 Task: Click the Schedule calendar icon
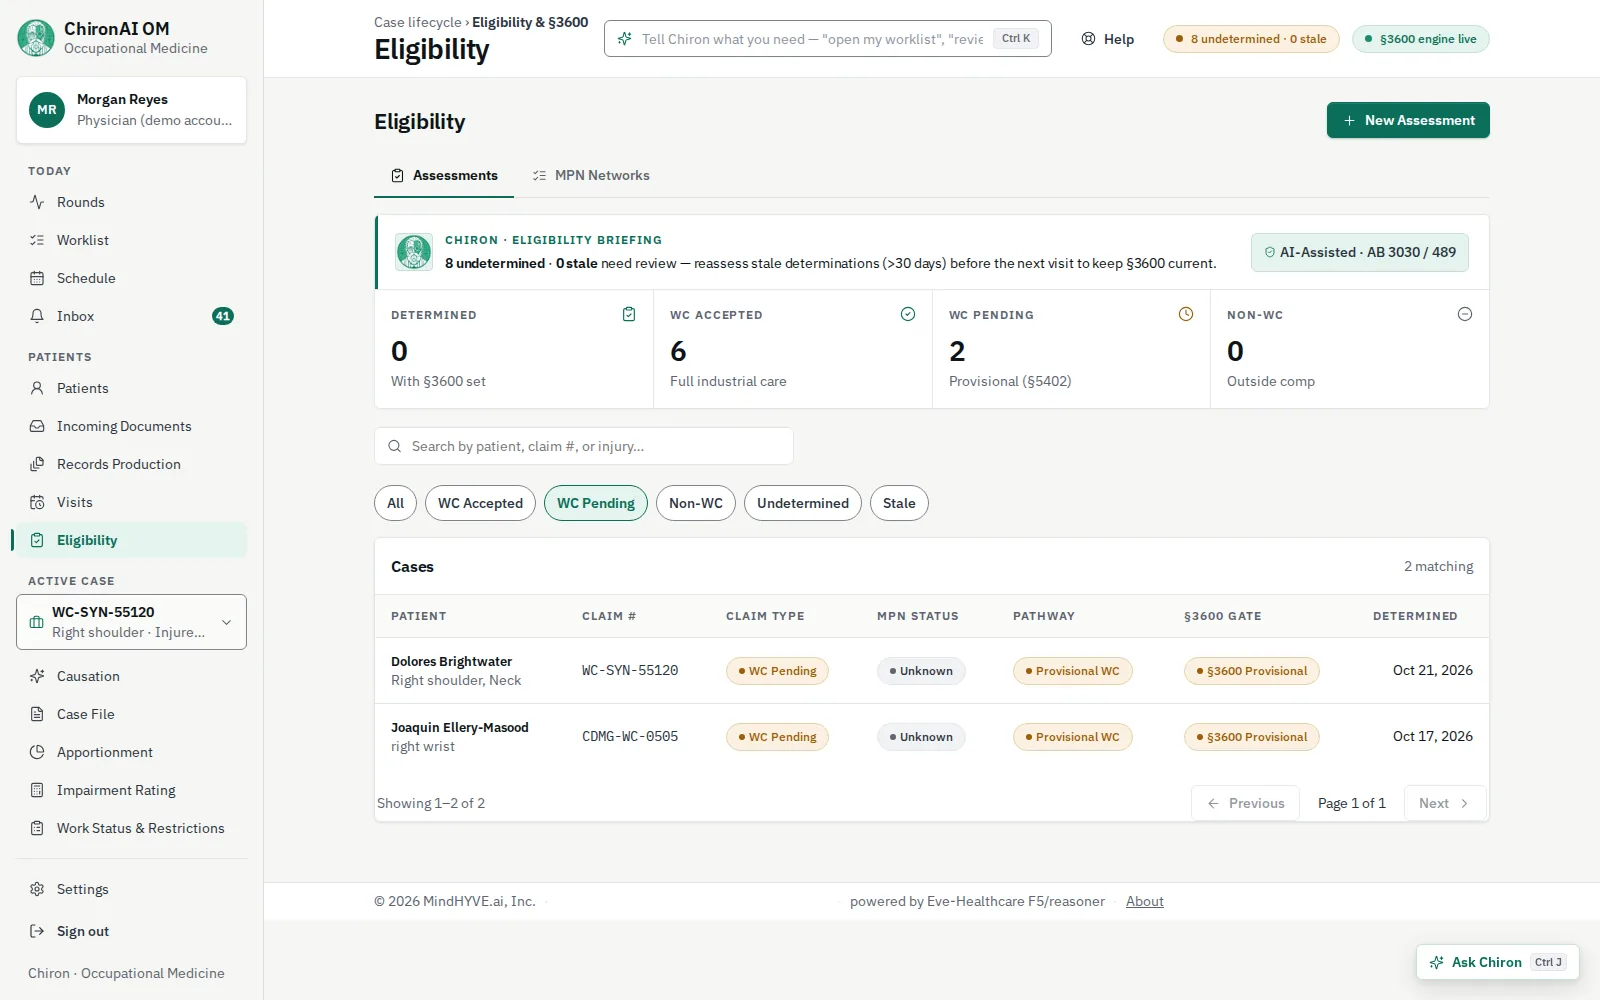coord(37,278)
